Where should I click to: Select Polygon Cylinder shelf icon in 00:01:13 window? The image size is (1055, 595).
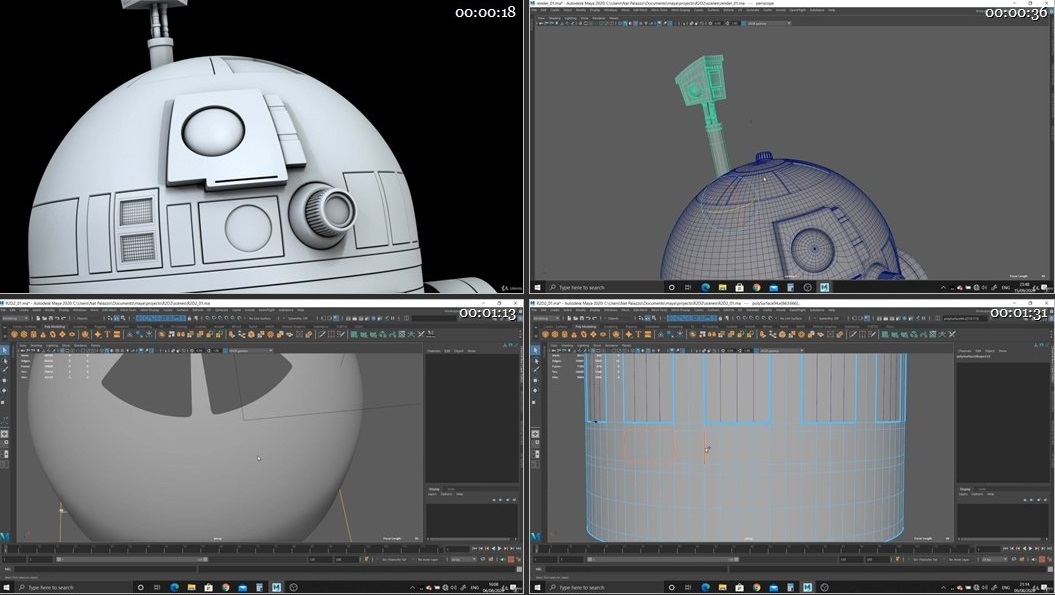click(33, 334)
